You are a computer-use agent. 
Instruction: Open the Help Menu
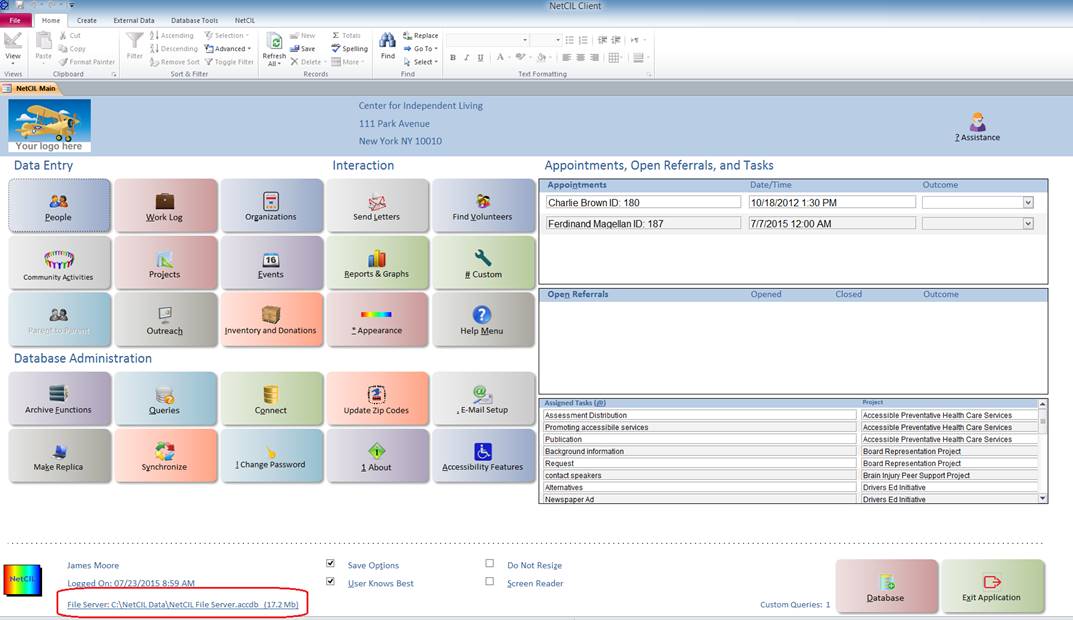tap(482, 320)
